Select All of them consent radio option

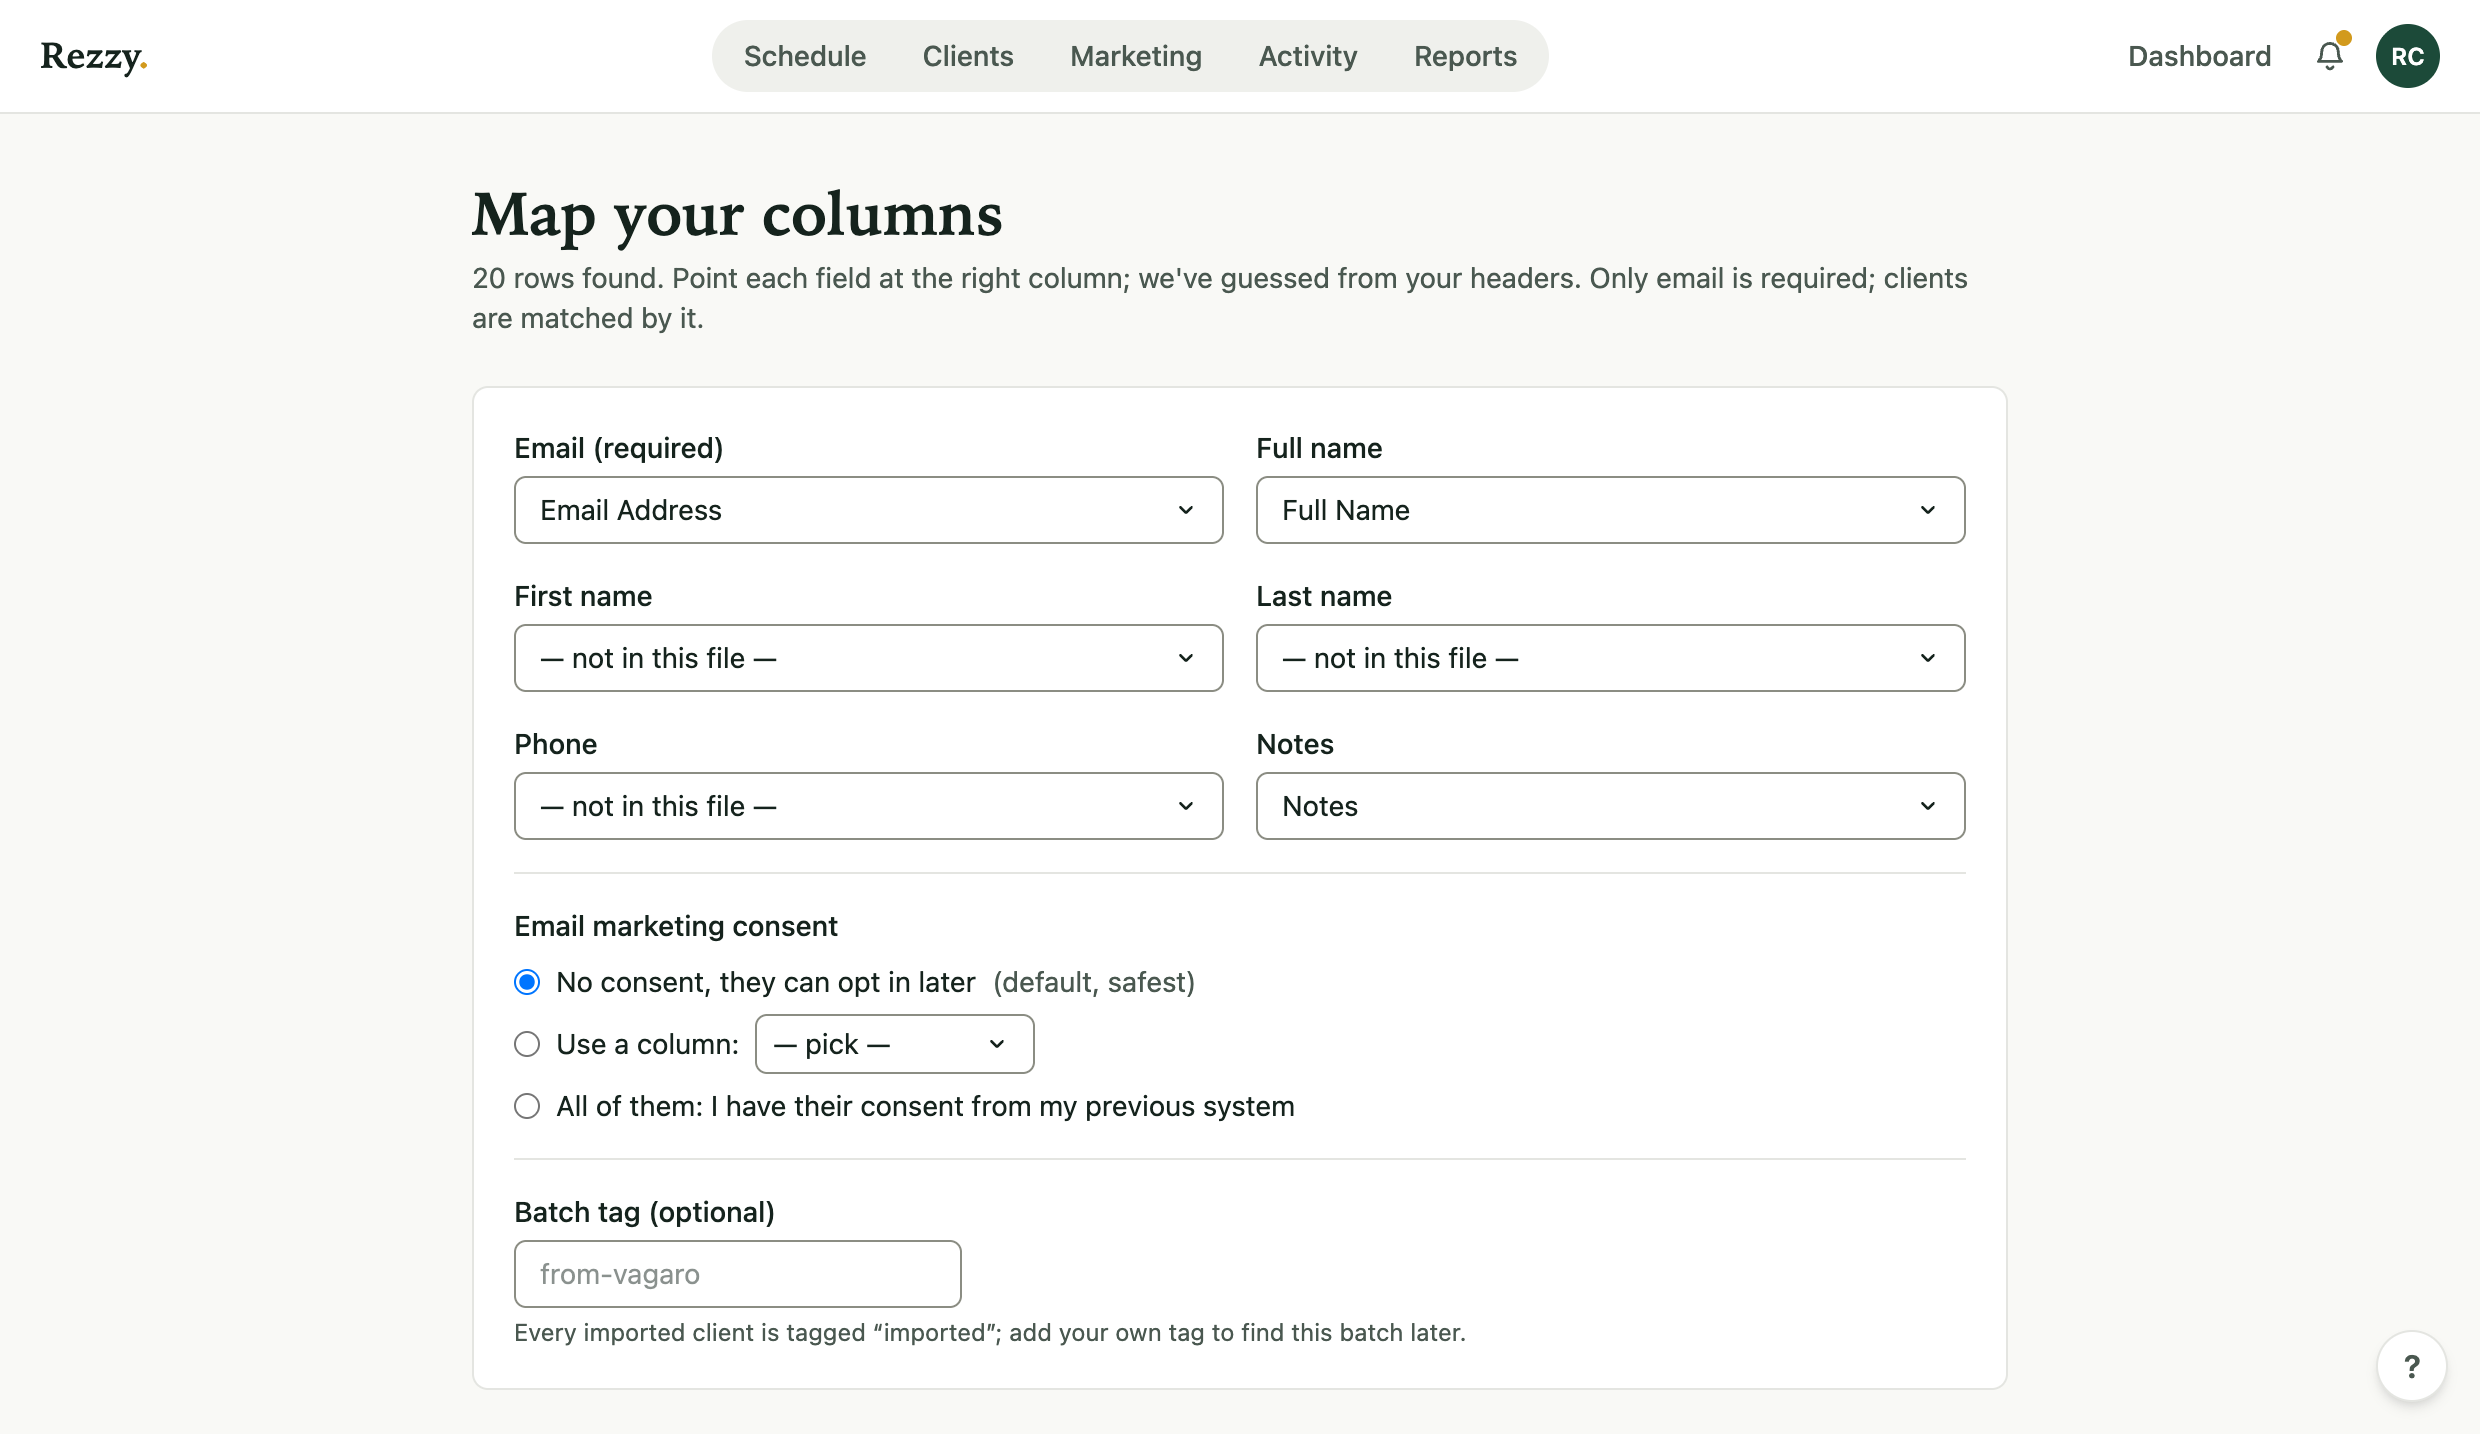[527, 1106]
